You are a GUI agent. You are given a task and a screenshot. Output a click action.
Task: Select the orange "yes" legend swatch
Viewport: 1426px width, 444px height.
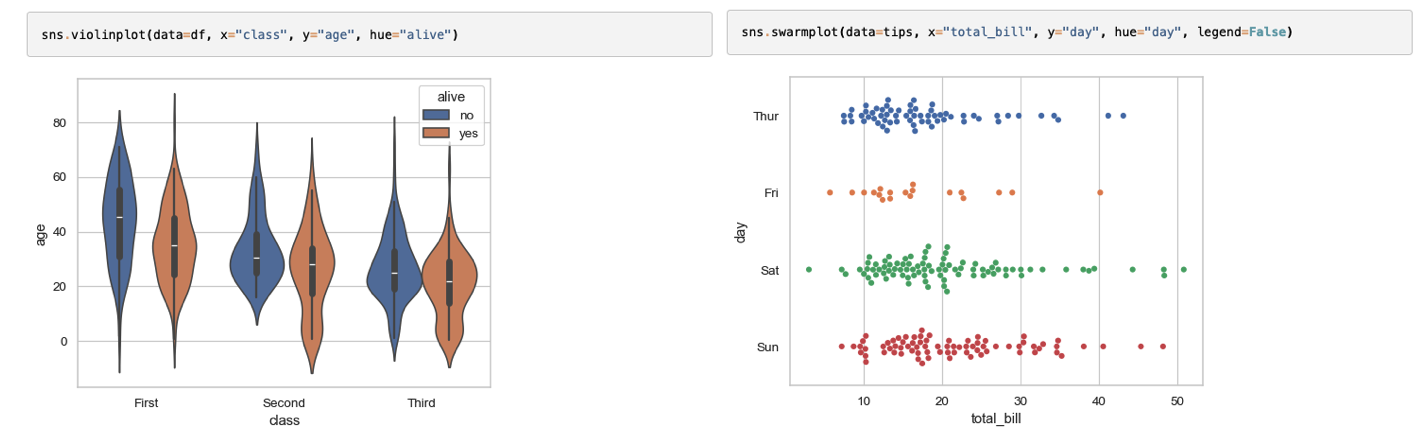coord(437,133)
